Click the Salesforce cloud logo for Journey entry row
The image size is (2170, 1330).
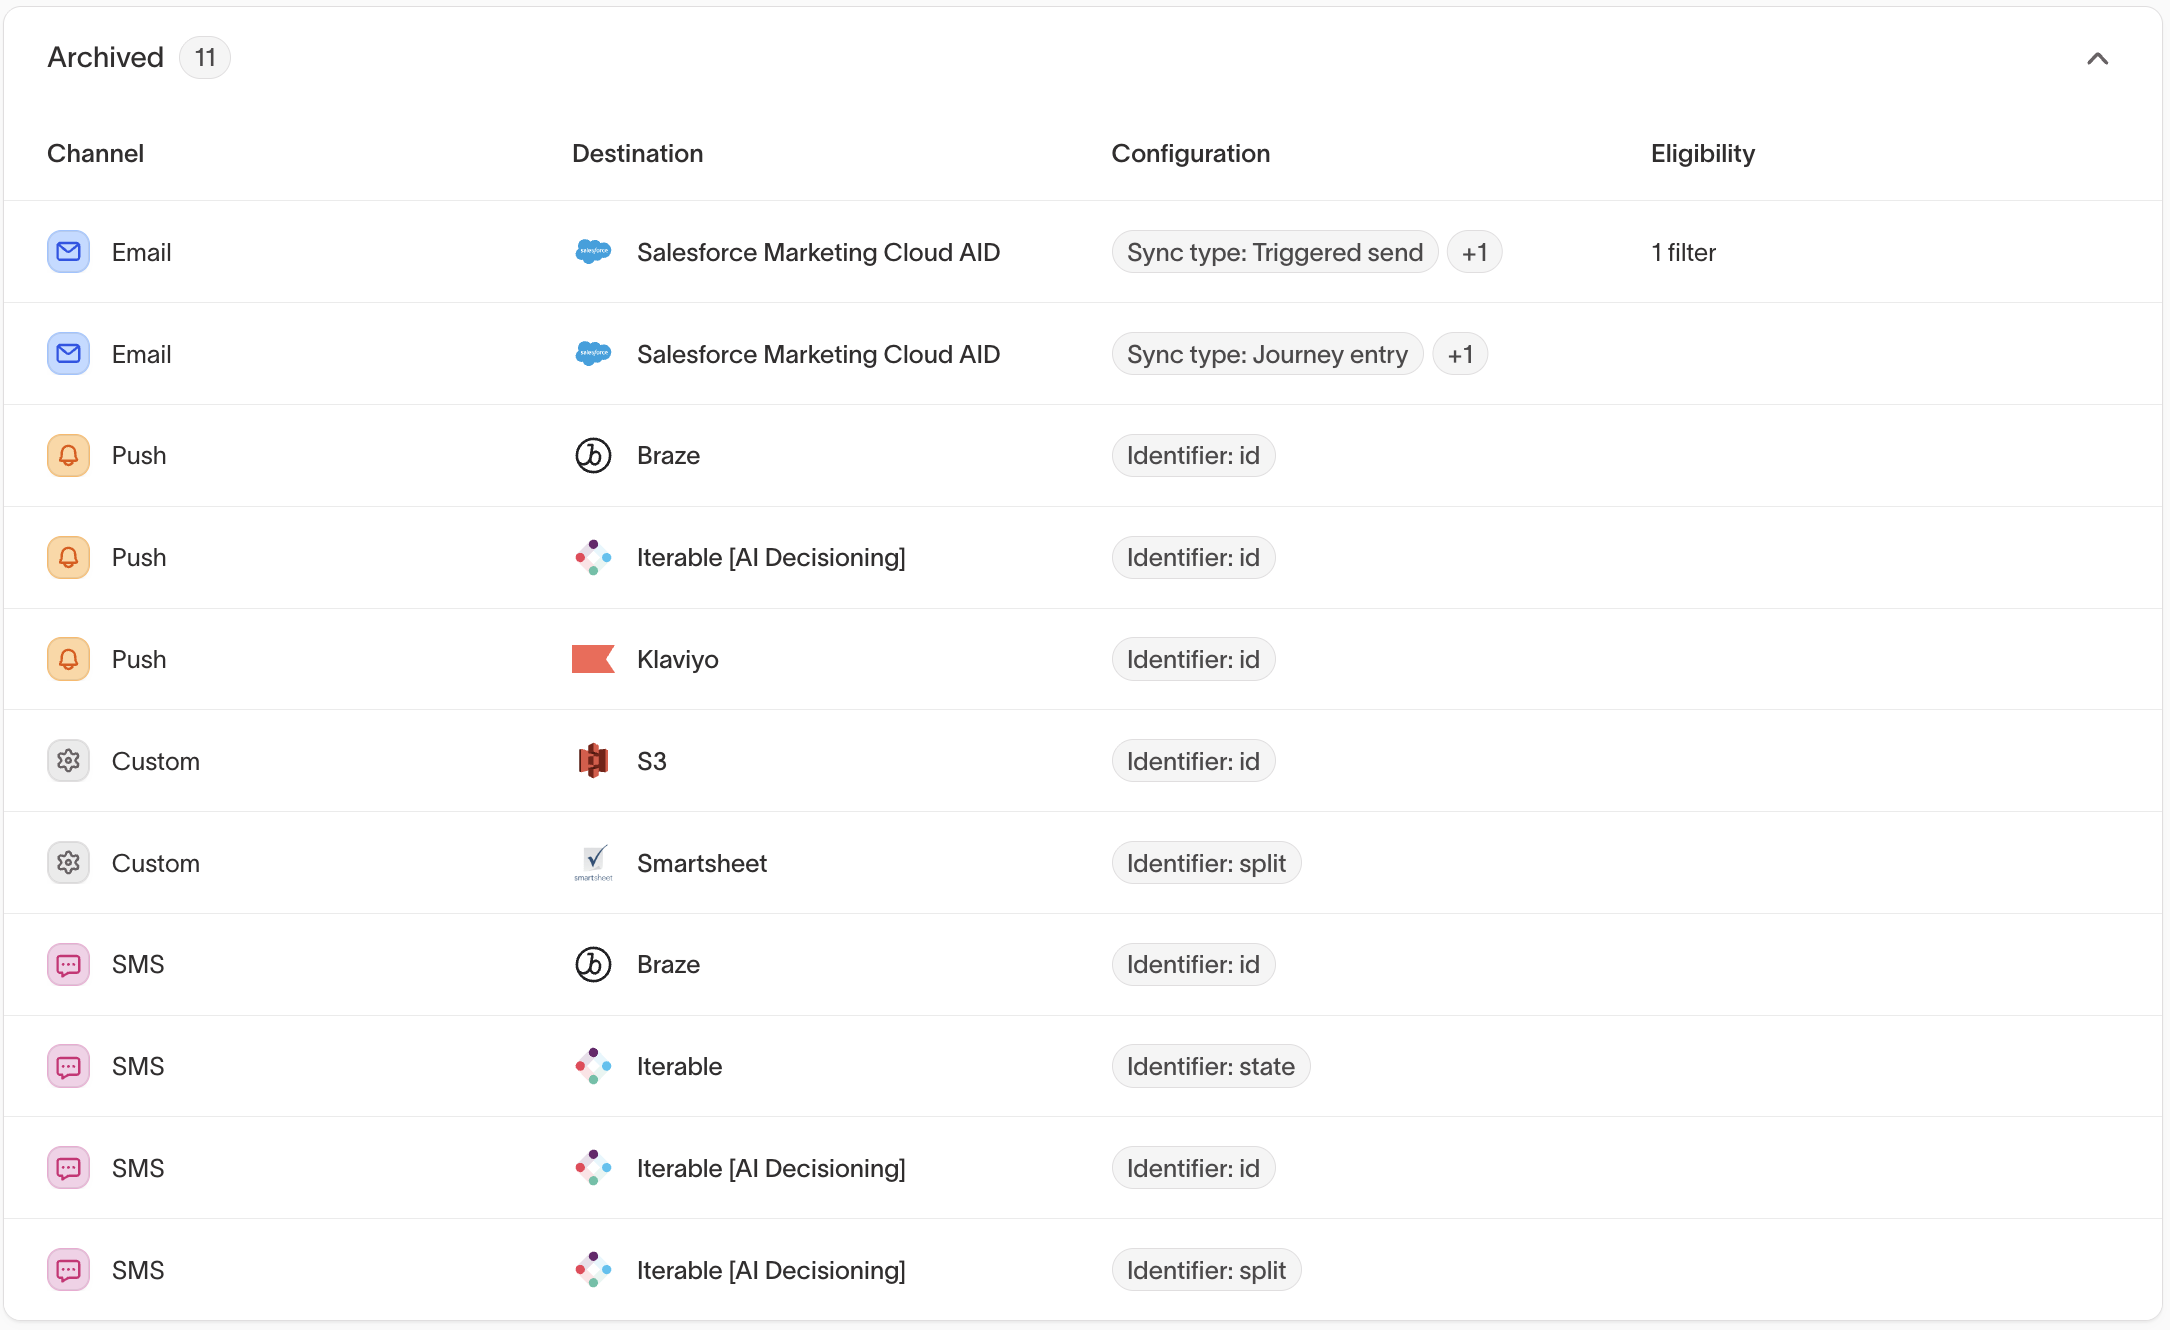(593, 354)
